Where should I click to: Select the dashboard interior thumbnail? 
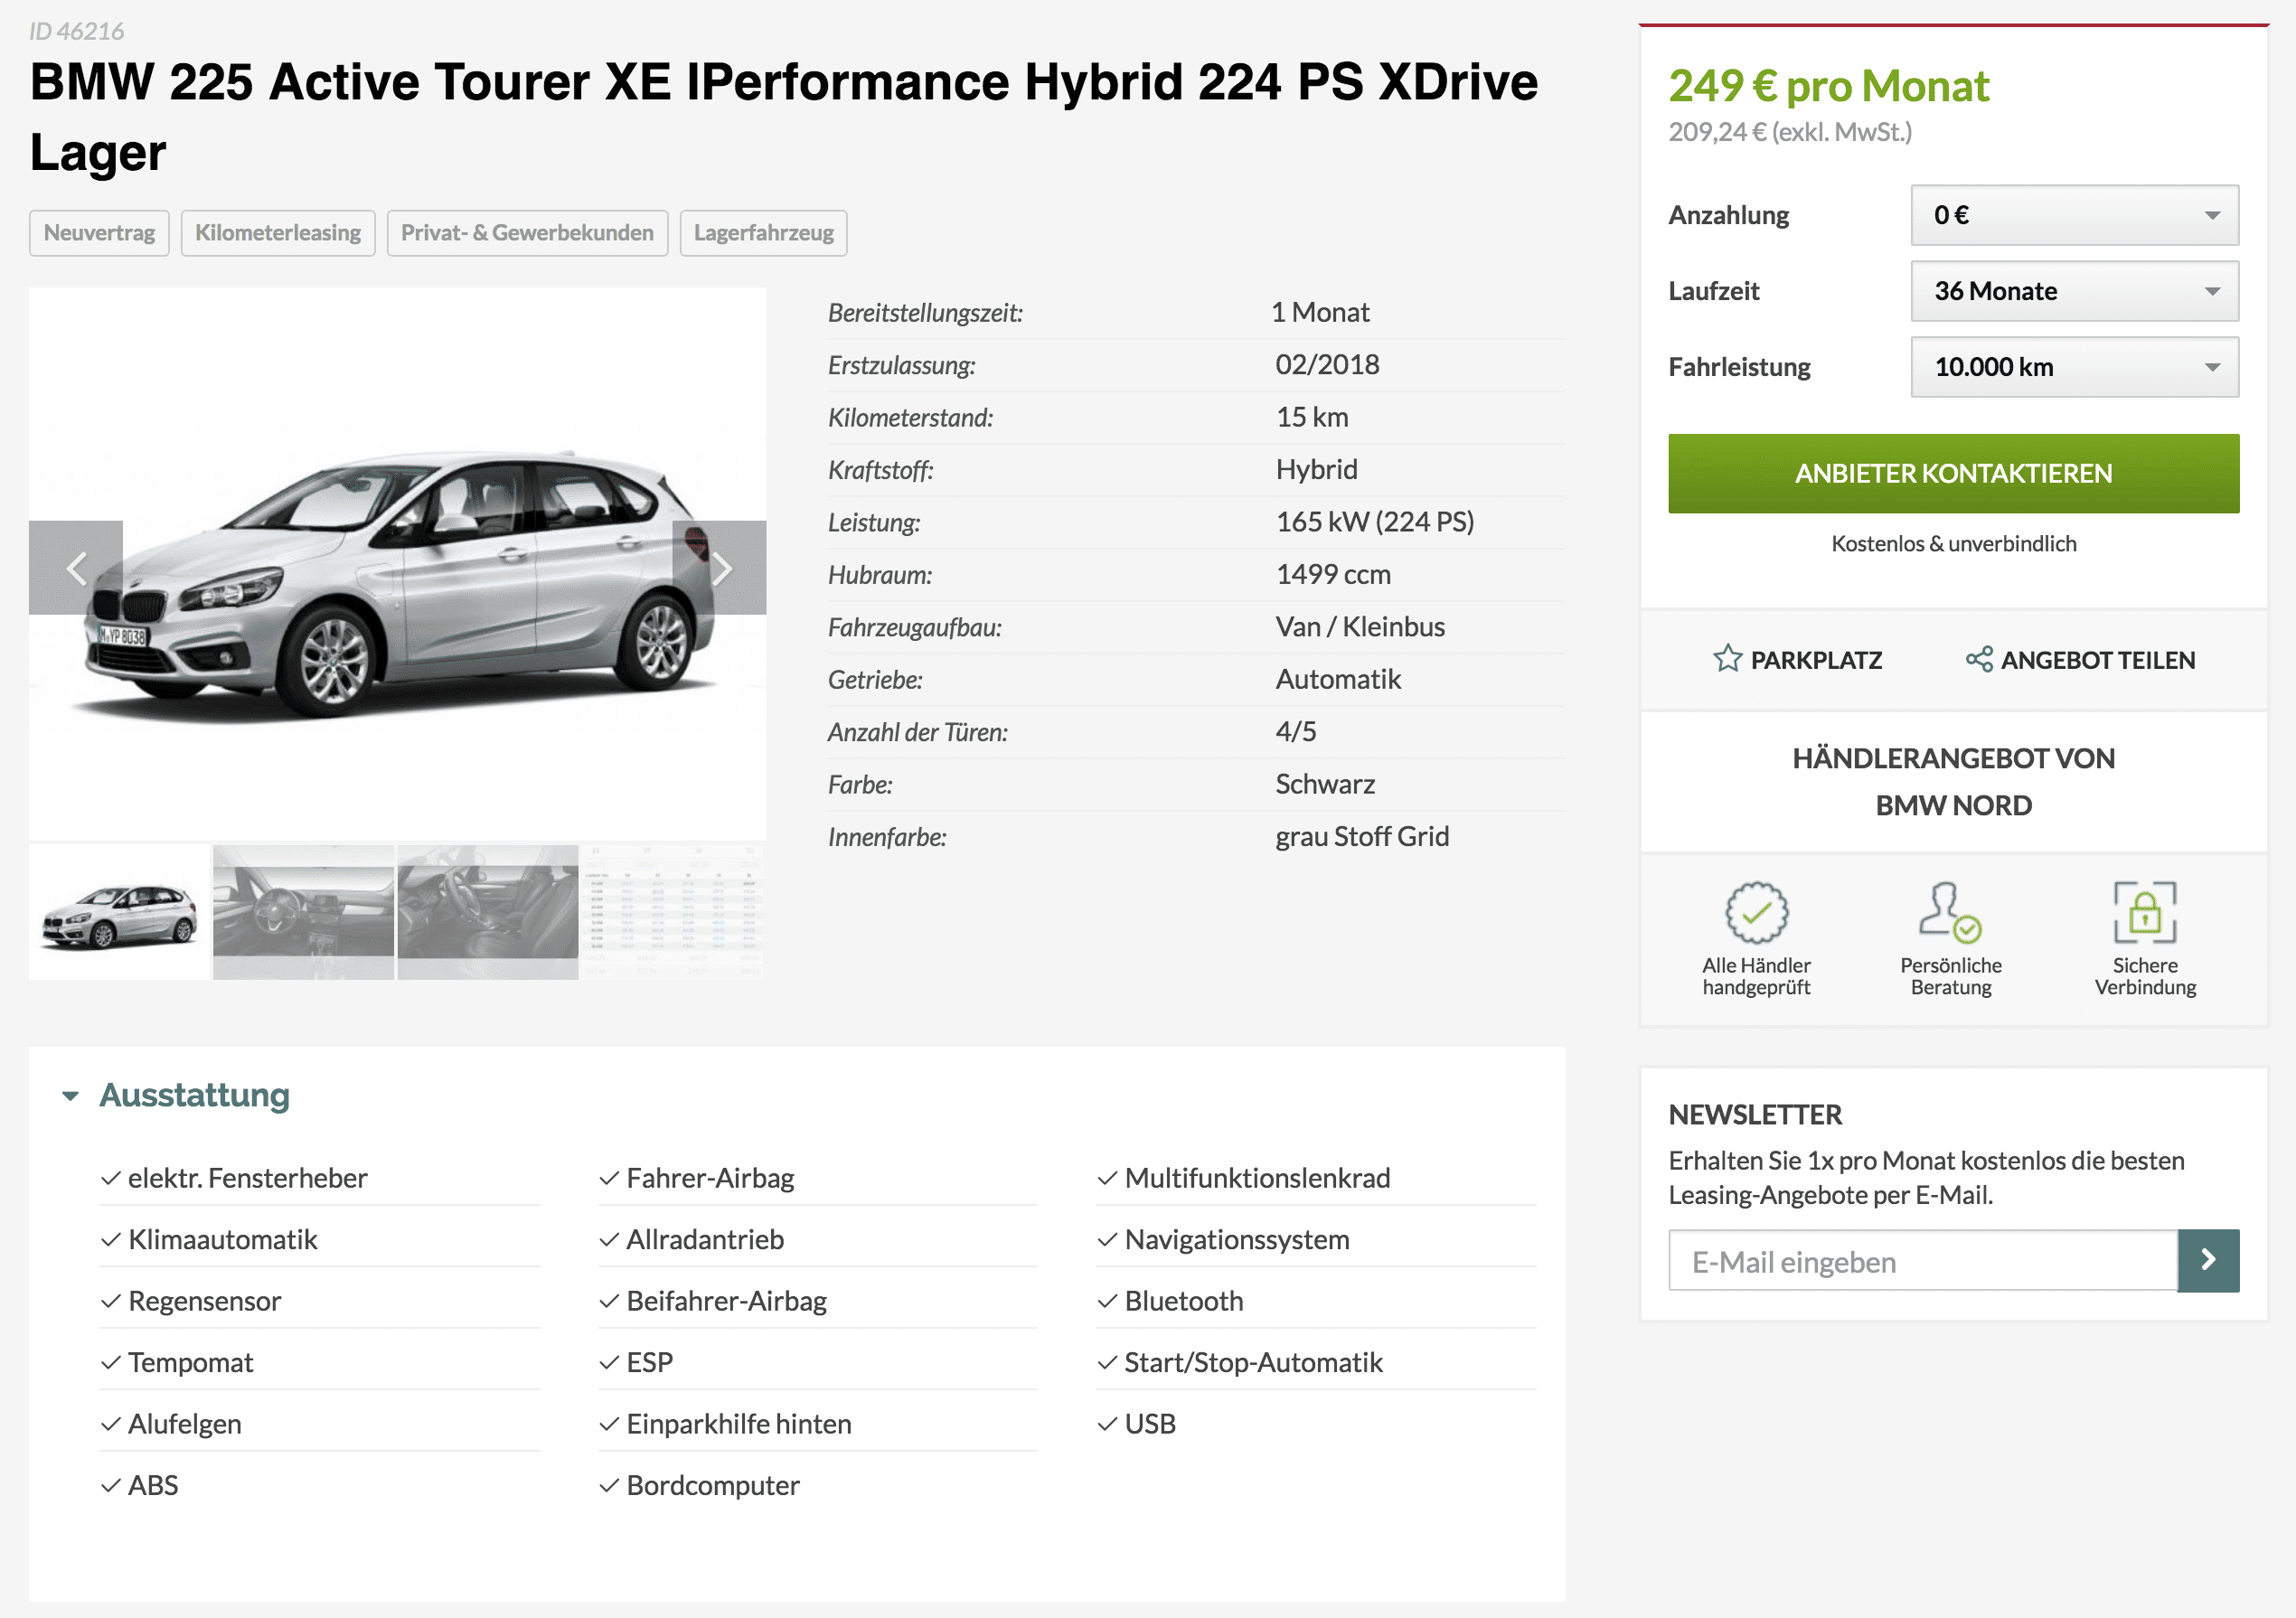(303, 911)
